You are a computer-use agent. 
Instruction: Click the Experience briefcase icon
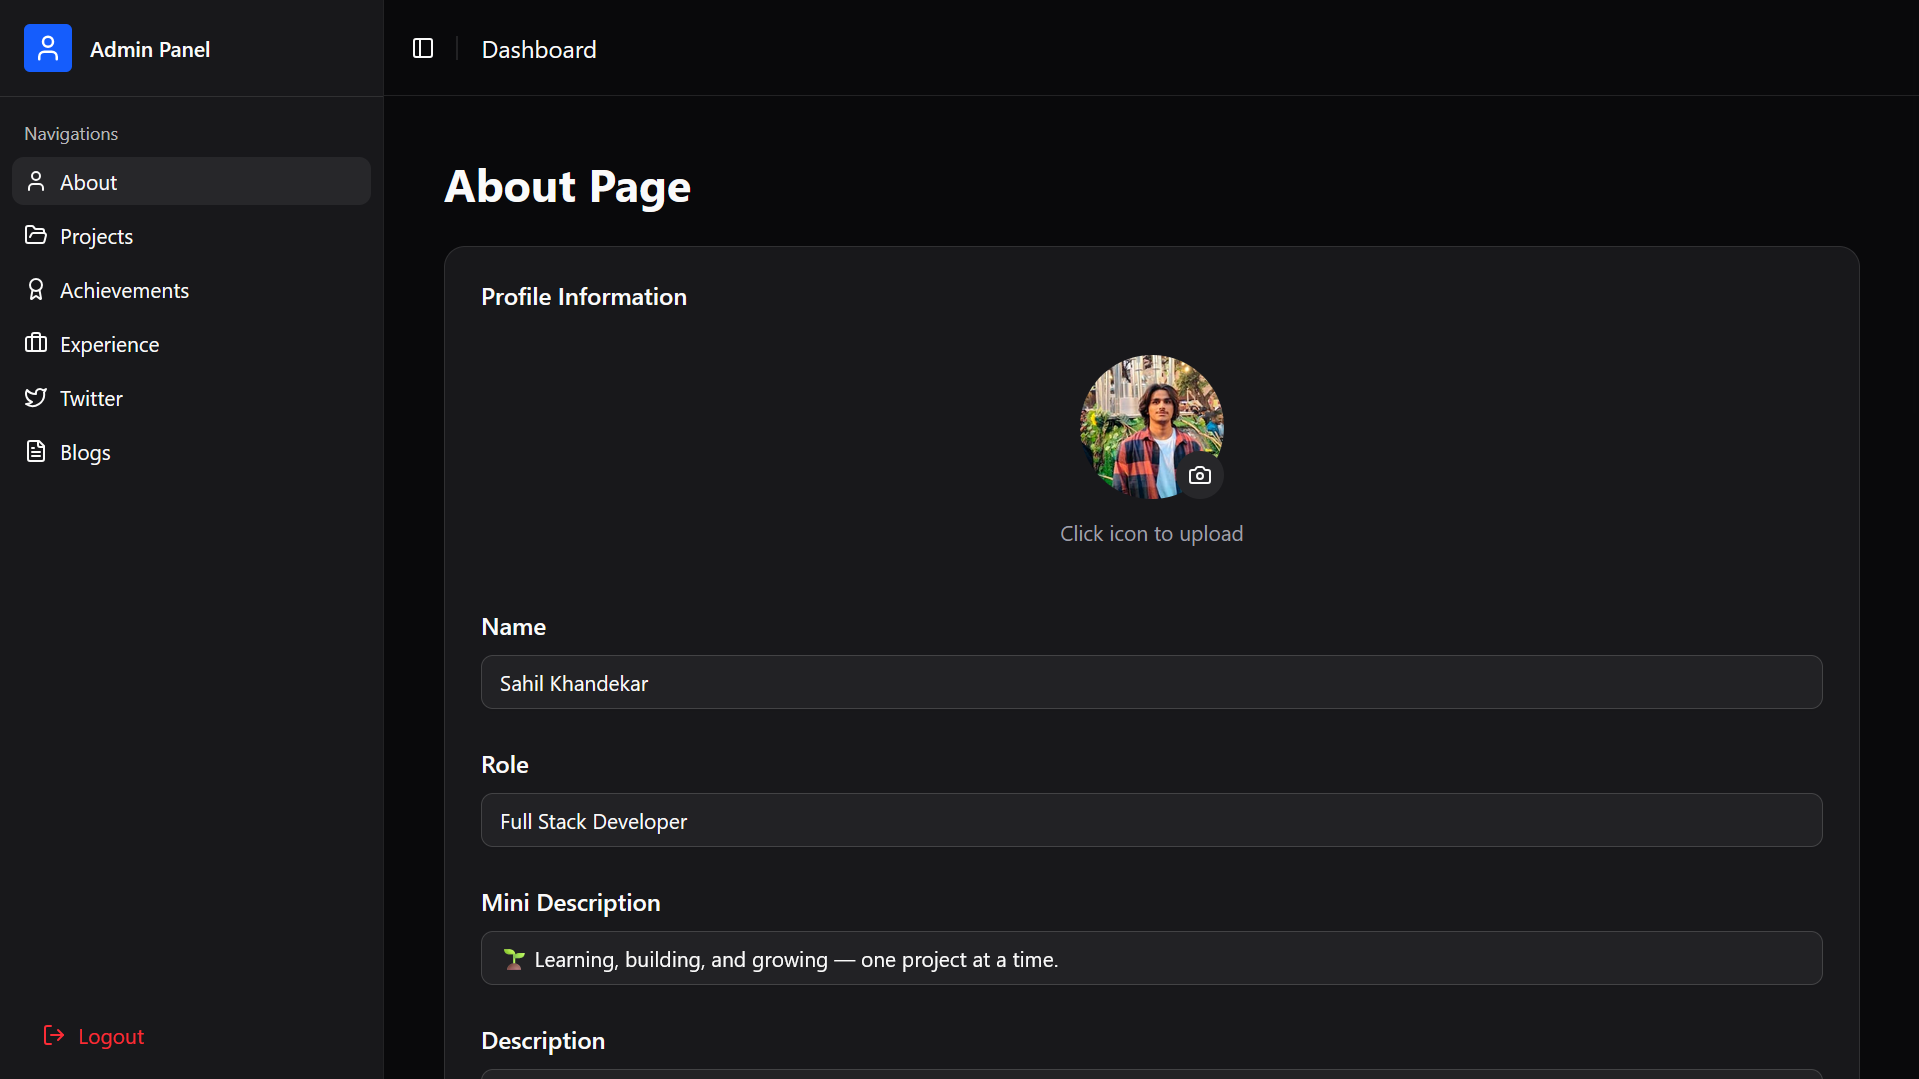coord(36,343)
